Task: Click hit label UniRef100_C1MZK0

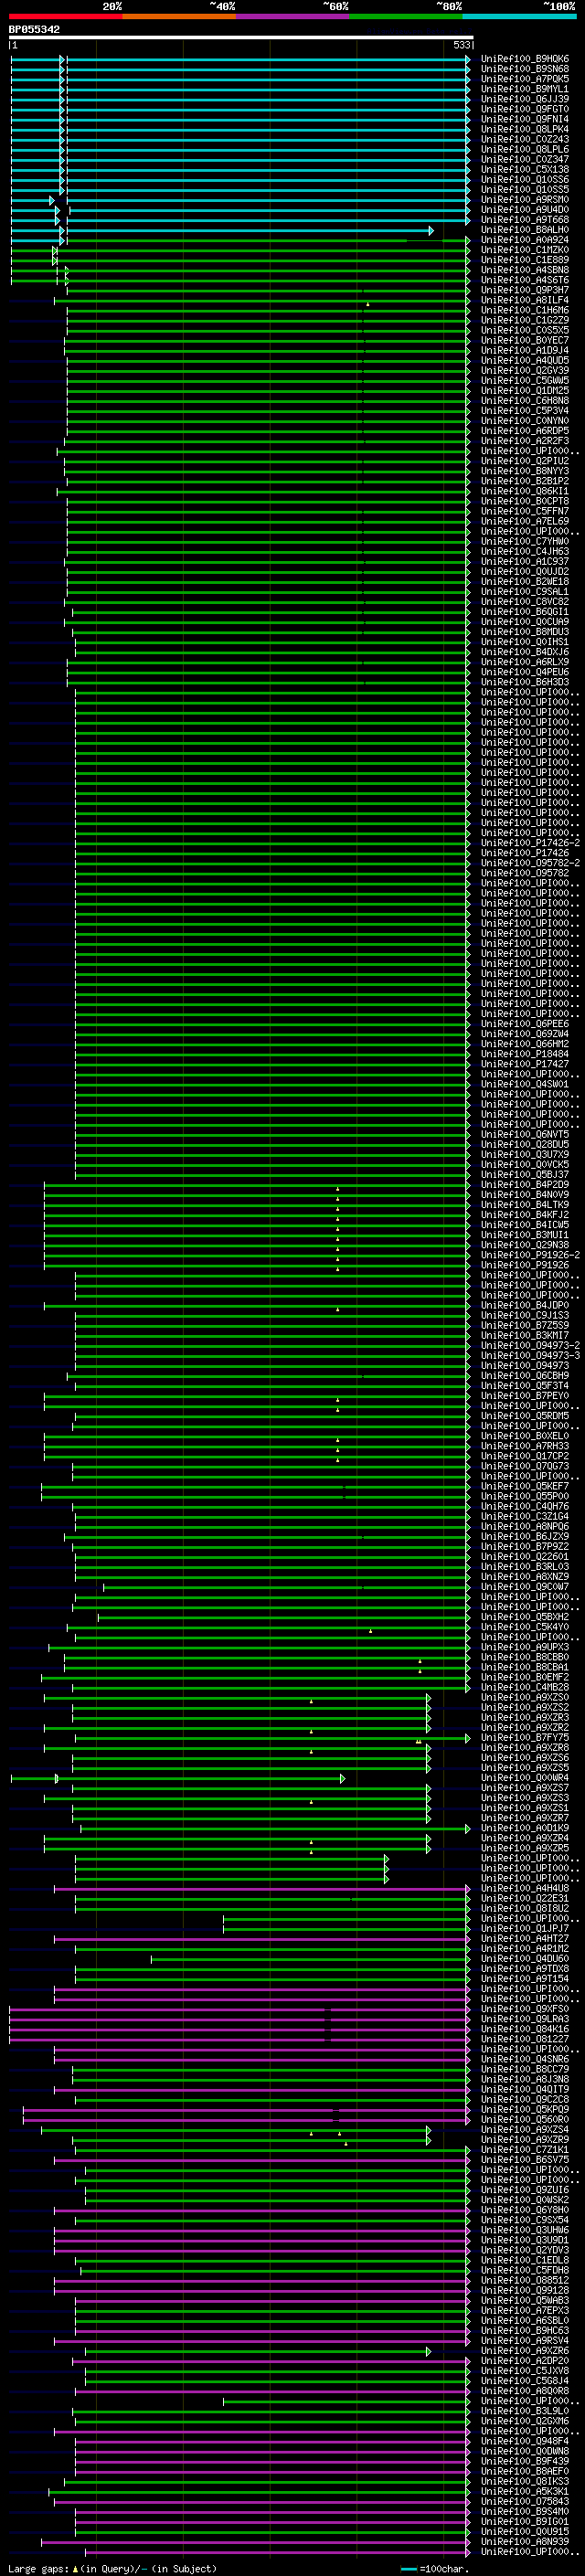Action: click(x=525, y=250)
